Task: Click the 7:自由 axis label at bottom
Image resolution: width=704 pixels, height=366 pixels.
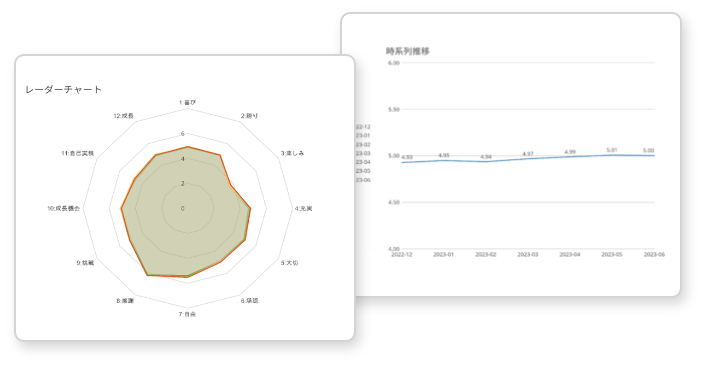Action: tap(187, 314)
